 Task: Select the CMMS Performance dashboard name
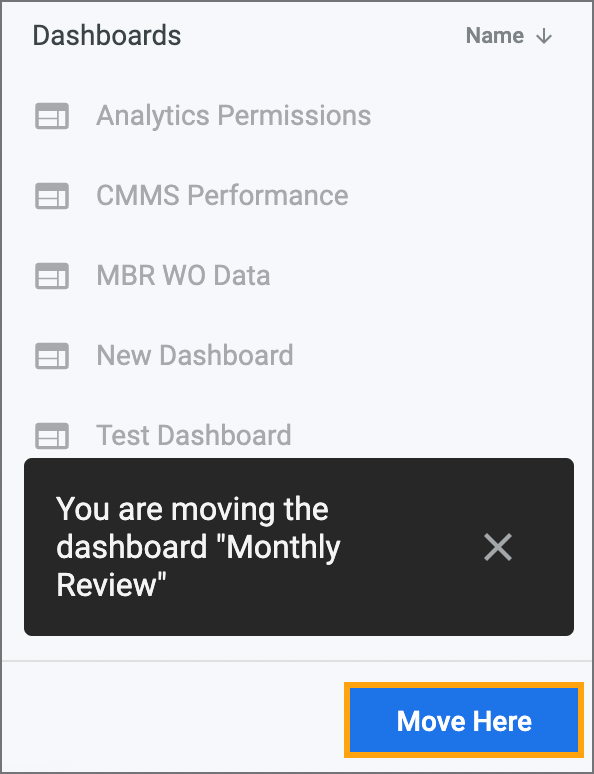click(222, 195)
